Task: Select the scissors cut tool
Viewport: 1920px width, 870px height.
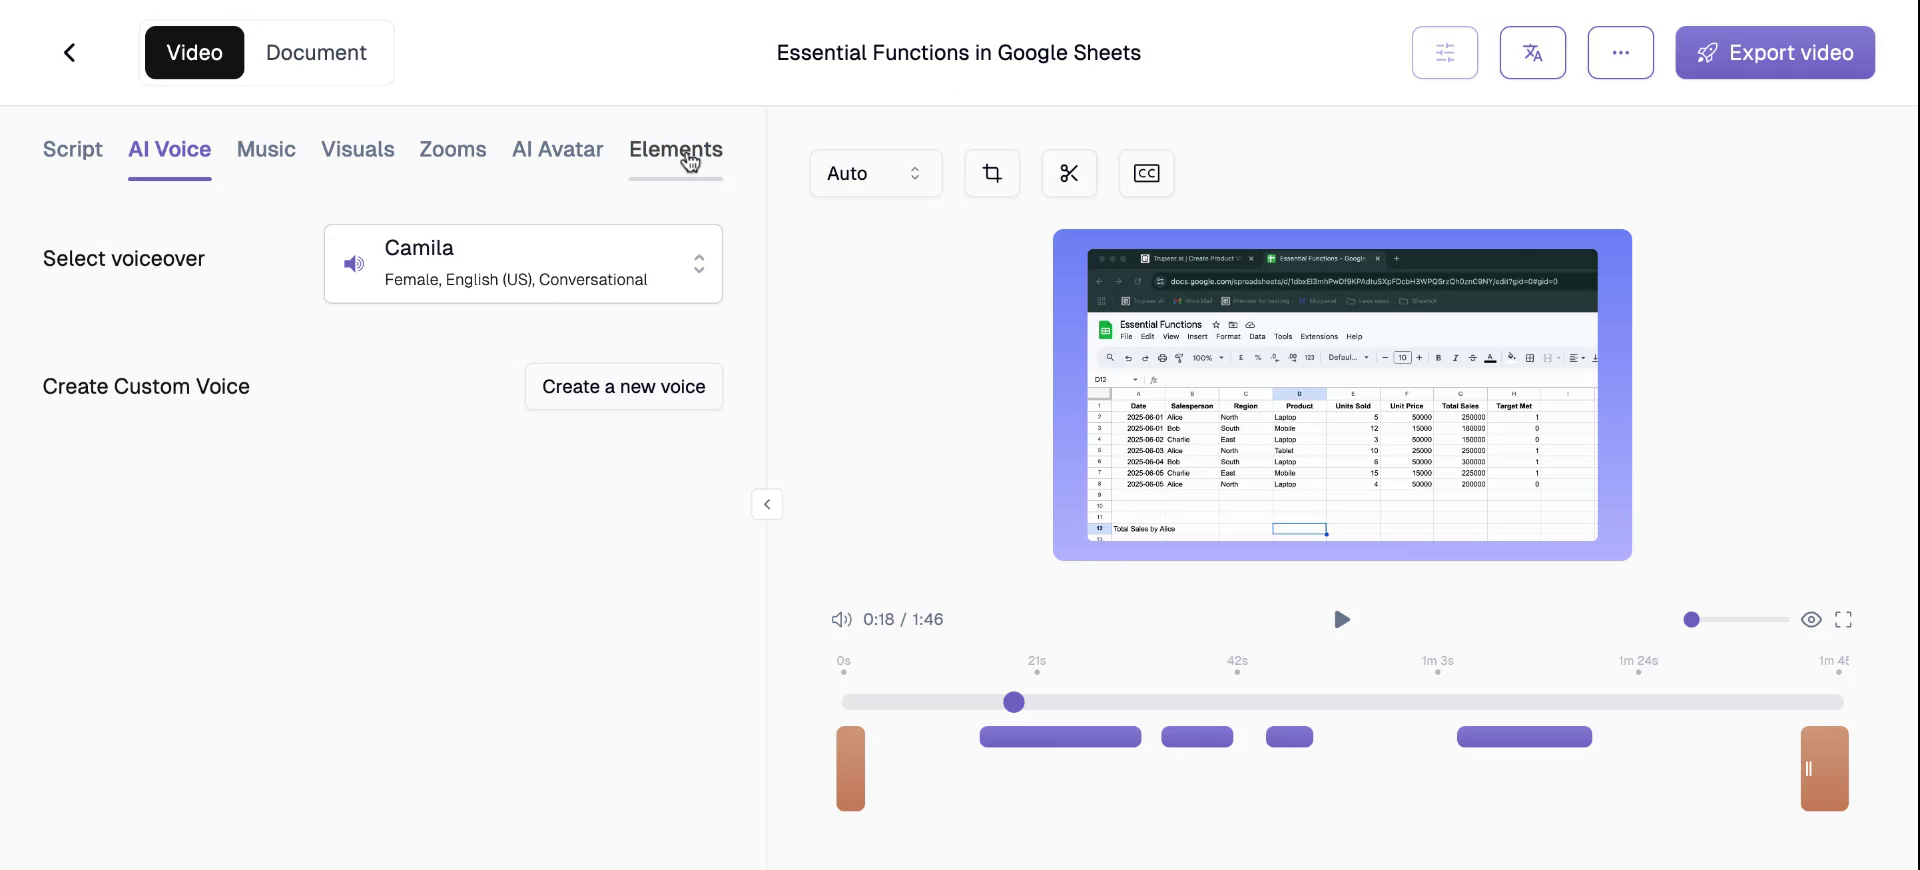Action: tap(1069, 174)
